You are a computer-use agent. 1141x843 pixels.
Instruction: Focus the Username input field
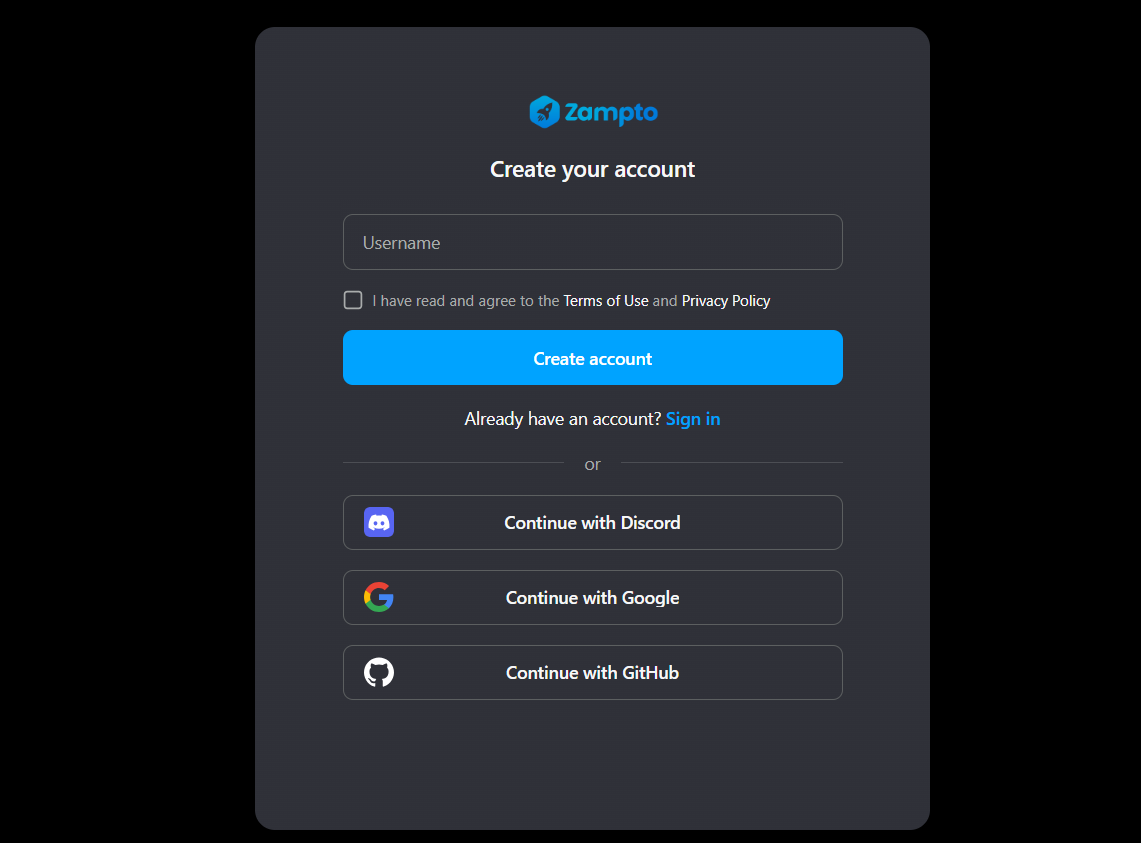(x=593, y=242)
